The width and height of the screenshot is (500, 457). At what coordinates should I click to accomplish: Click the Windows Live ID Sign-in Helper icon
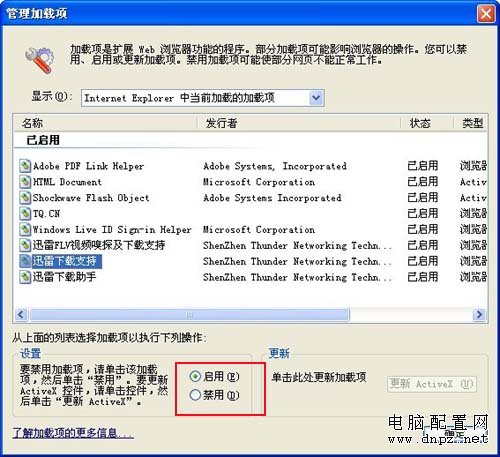point(25,229)
